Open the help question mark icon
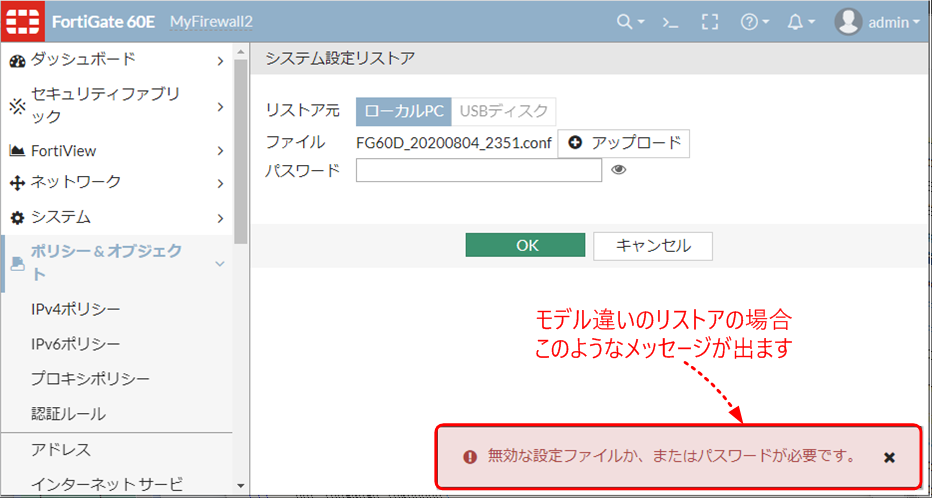The image size is (932, 498). click(749, 23)
